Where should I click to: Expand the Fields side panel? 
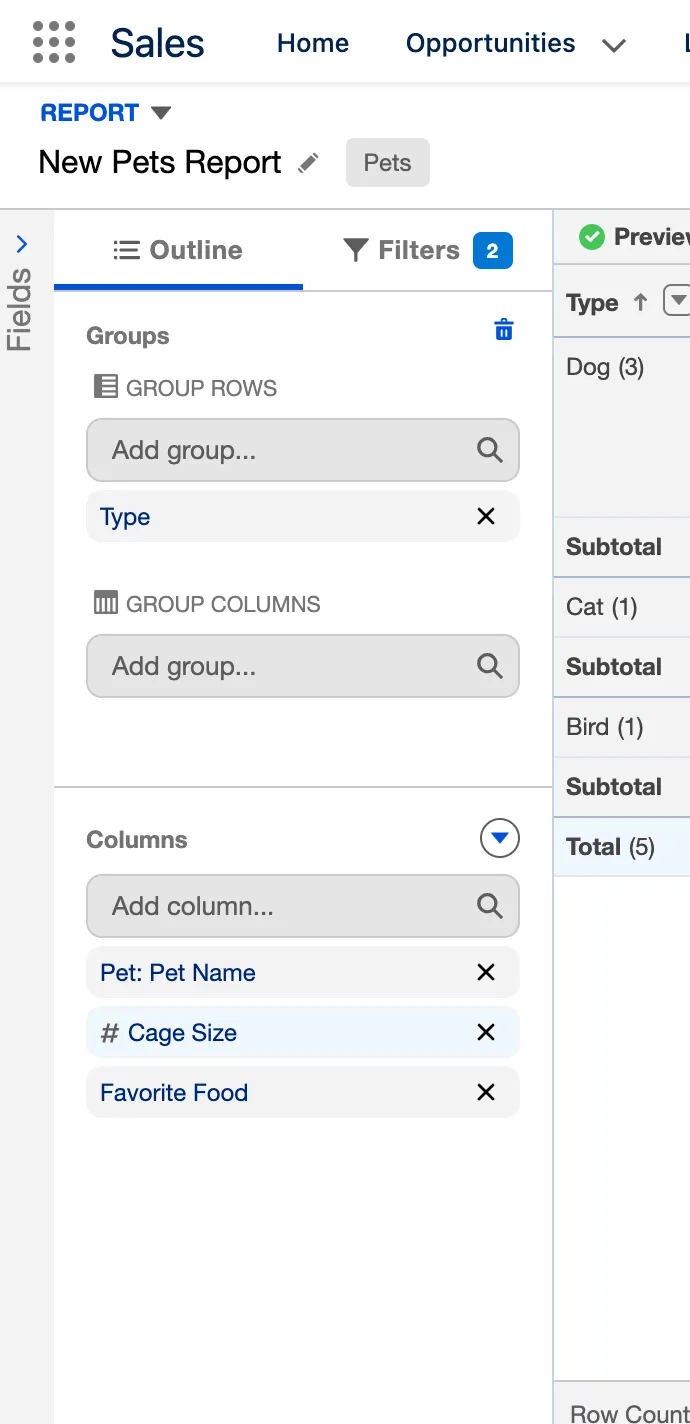point(22,245)
